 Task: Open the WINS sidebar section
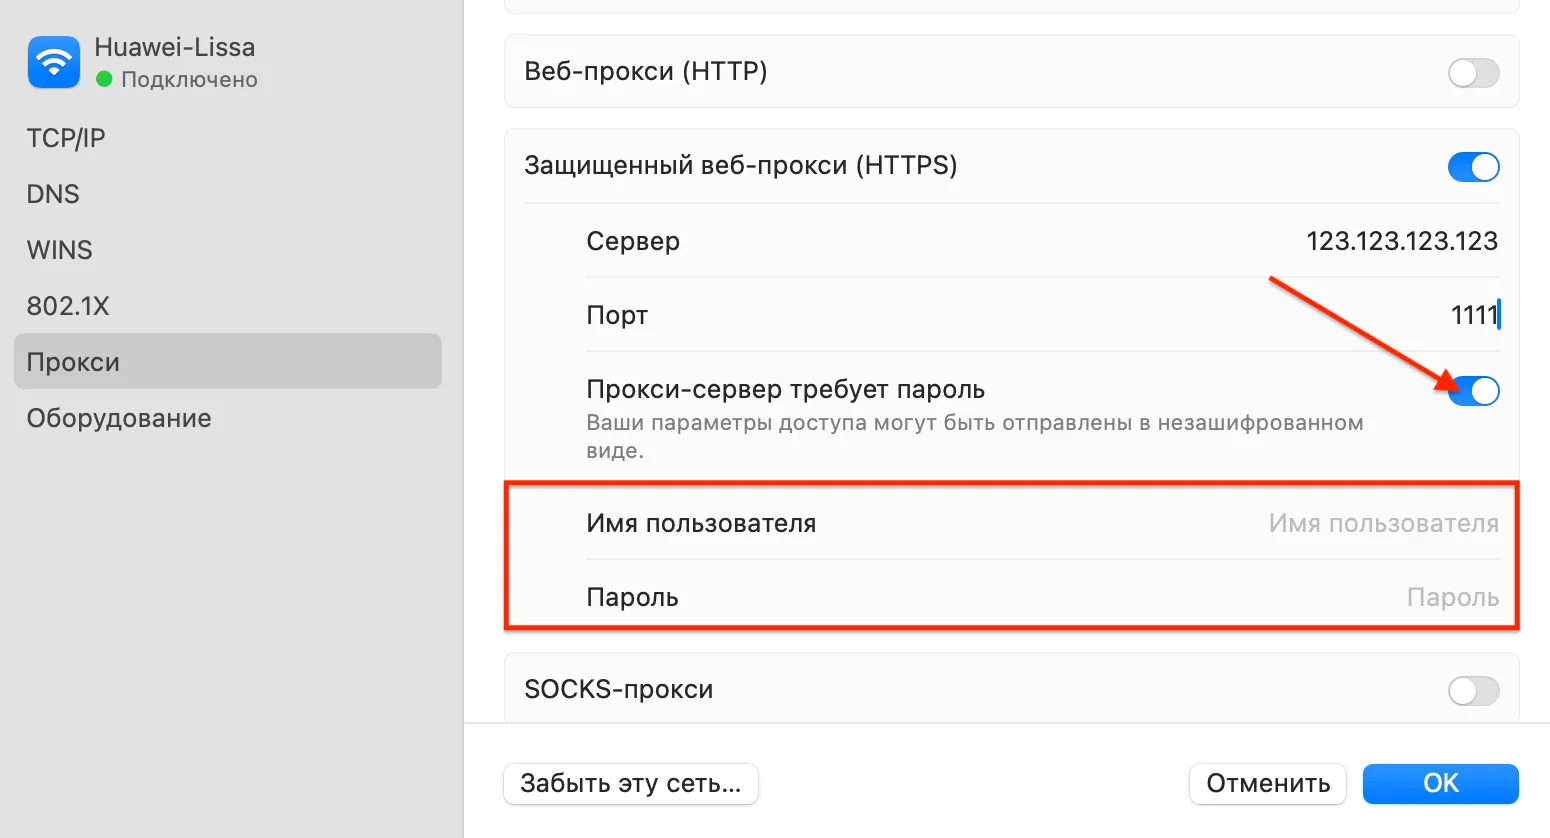coord(60,250)
